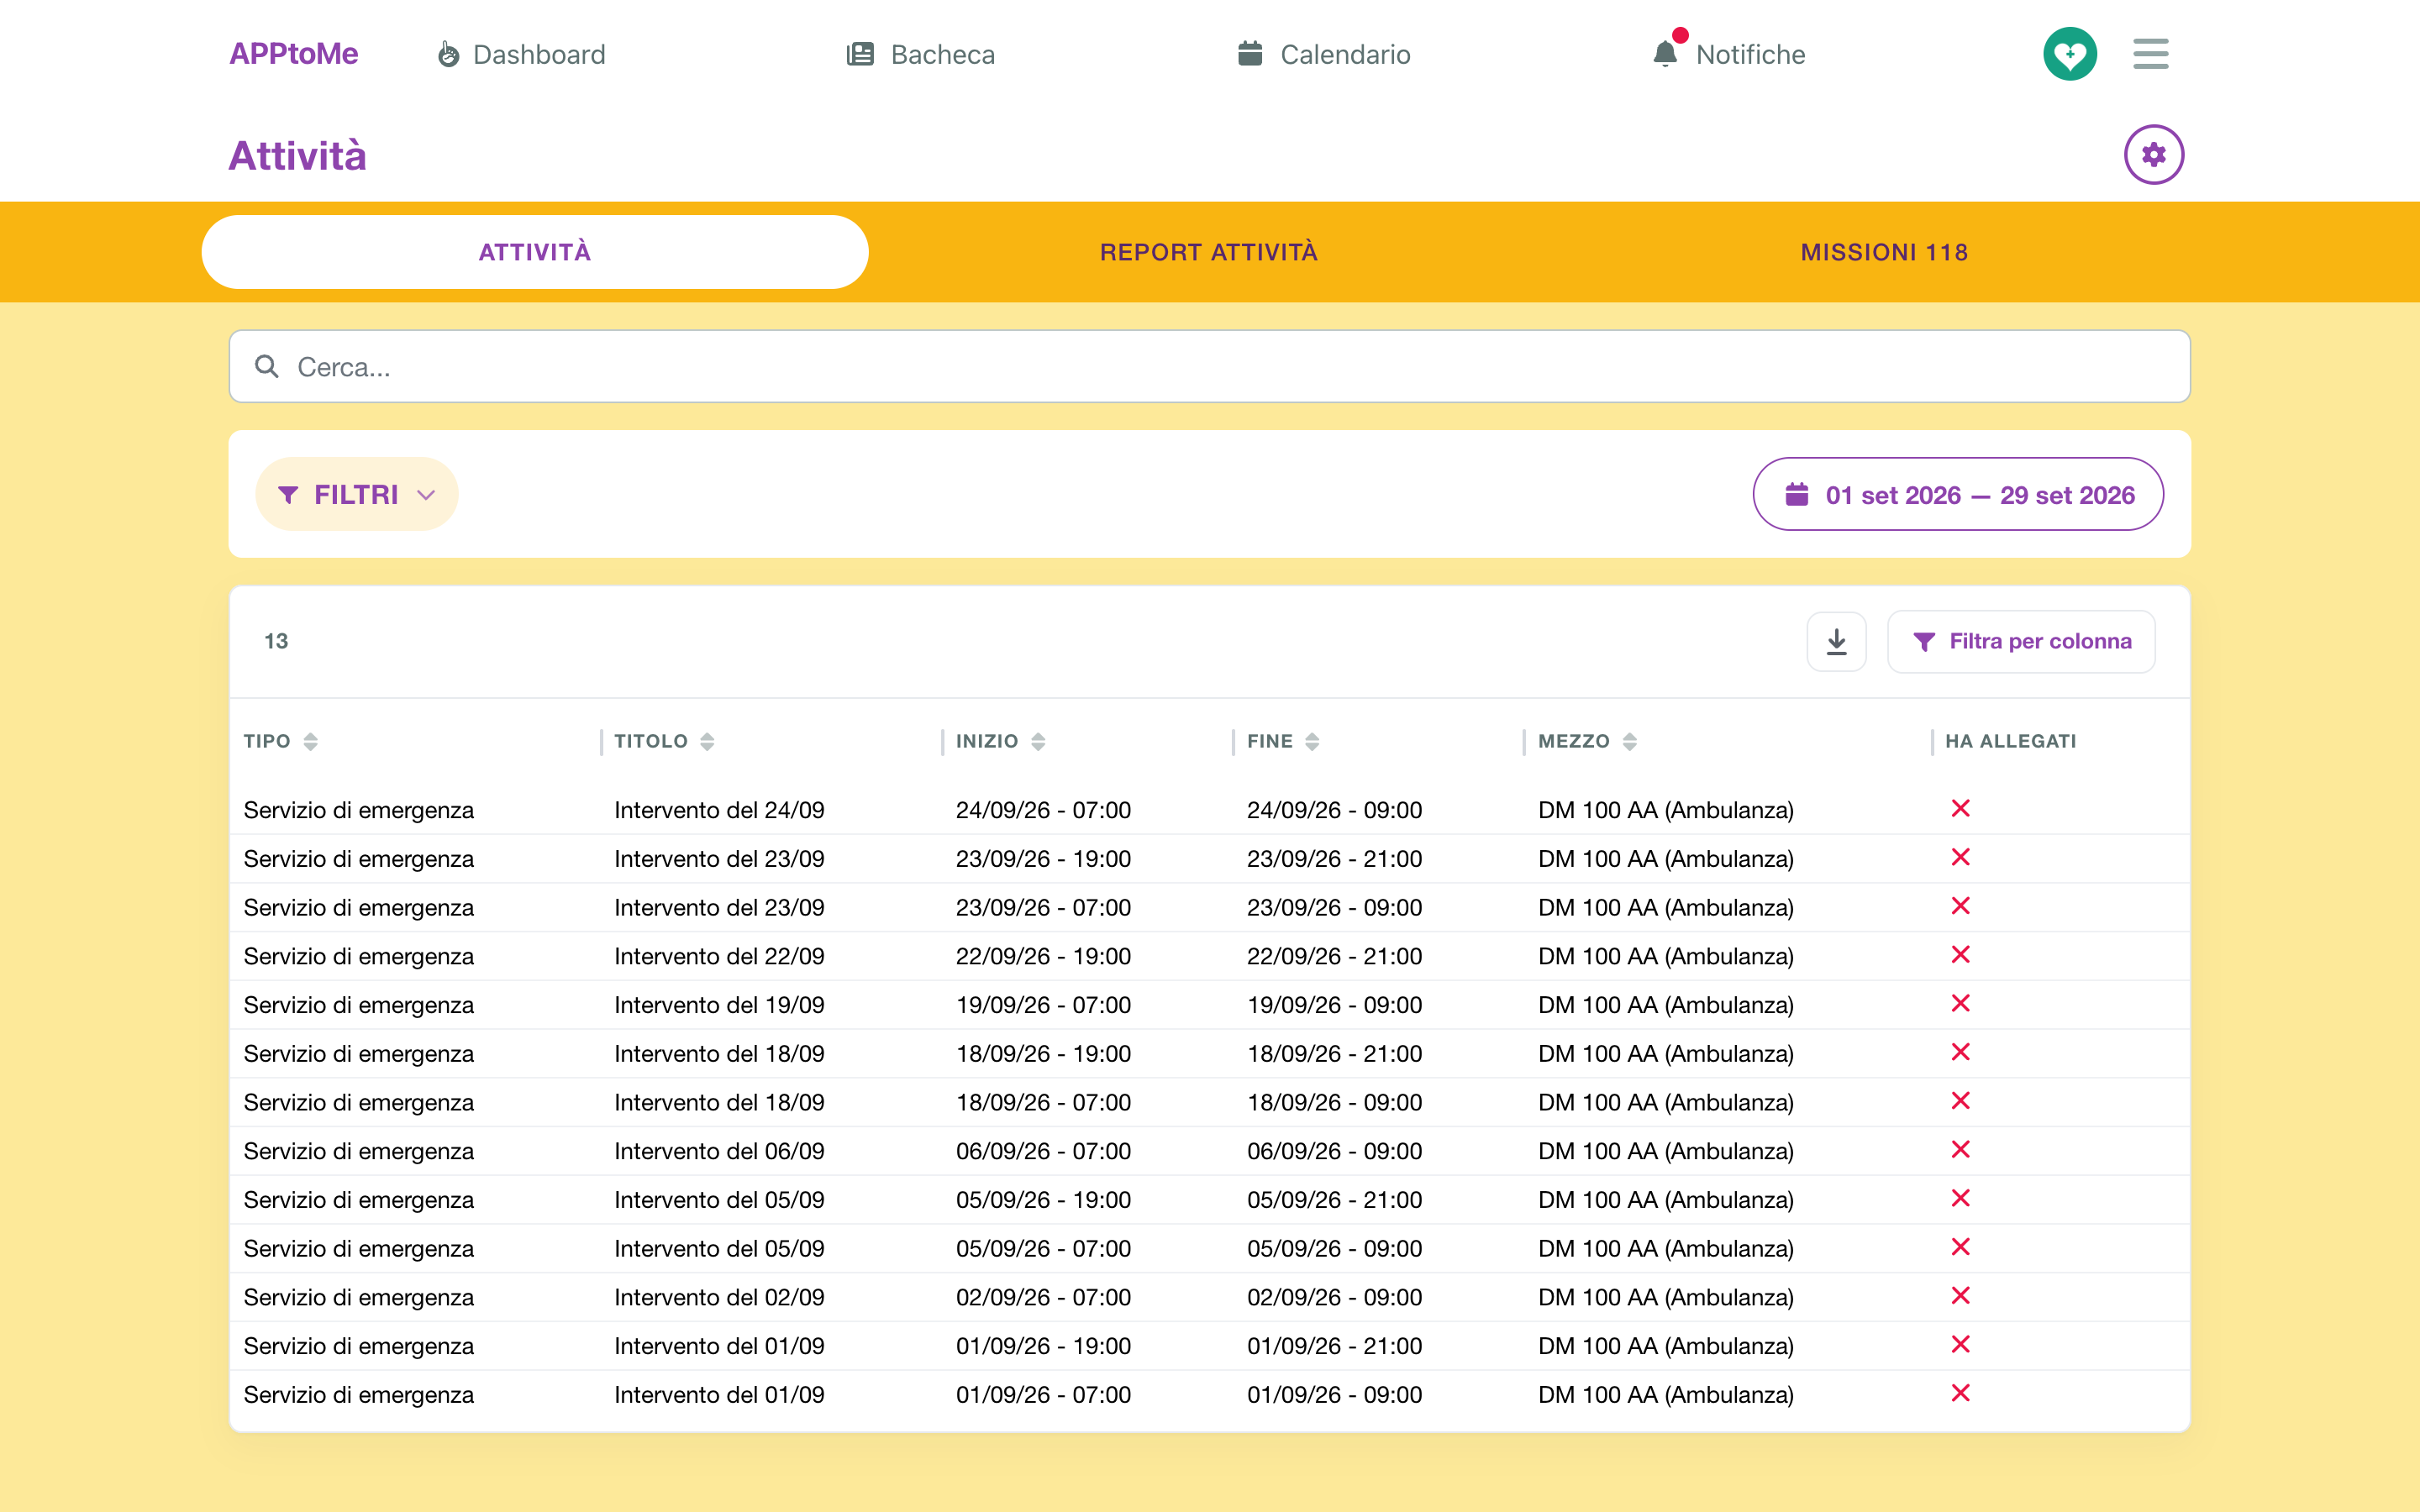Screen dimensions: 2420x1512
Task: Open Bacheca in the top navigation
Action: (921, 54)
